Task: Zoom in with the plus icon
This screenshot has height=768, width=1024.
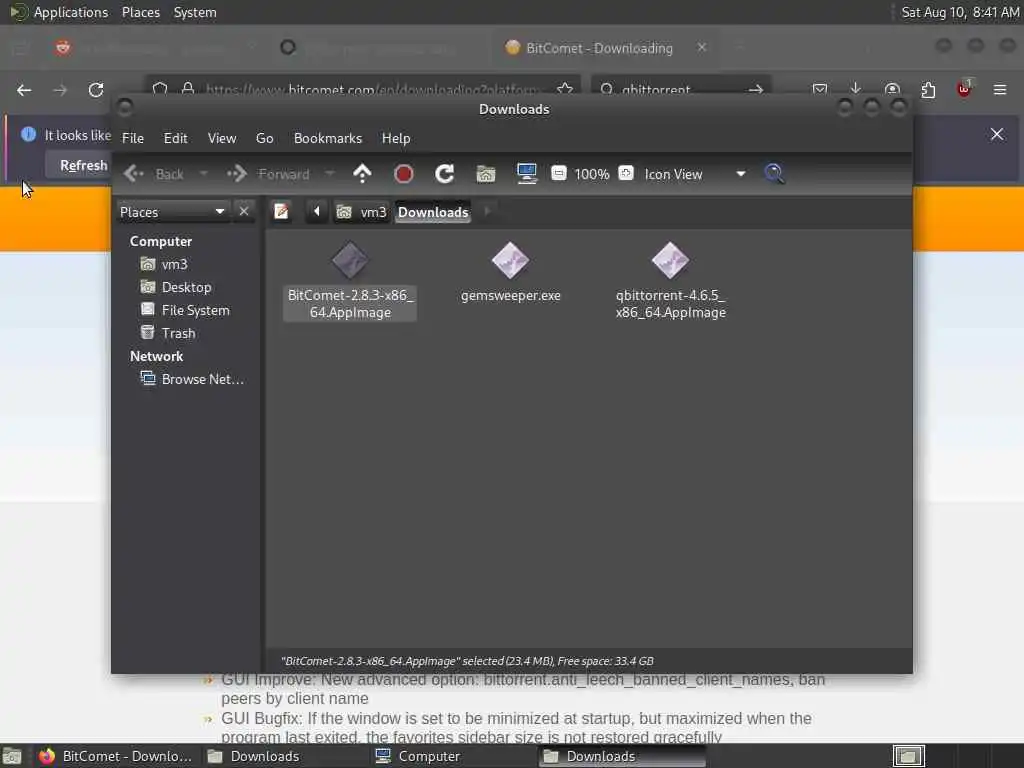Action: [626, 173]
